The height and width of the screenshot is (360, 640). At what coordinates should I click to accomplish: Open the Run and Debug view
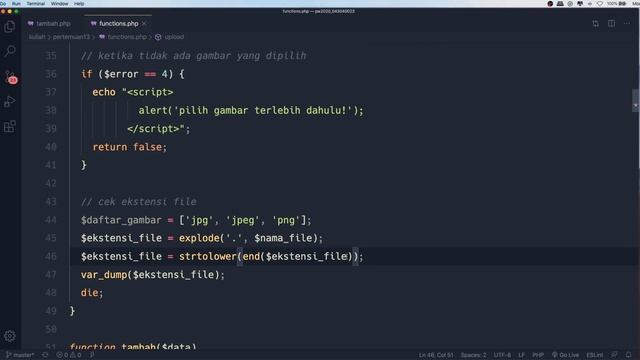[x=10, y=101]
